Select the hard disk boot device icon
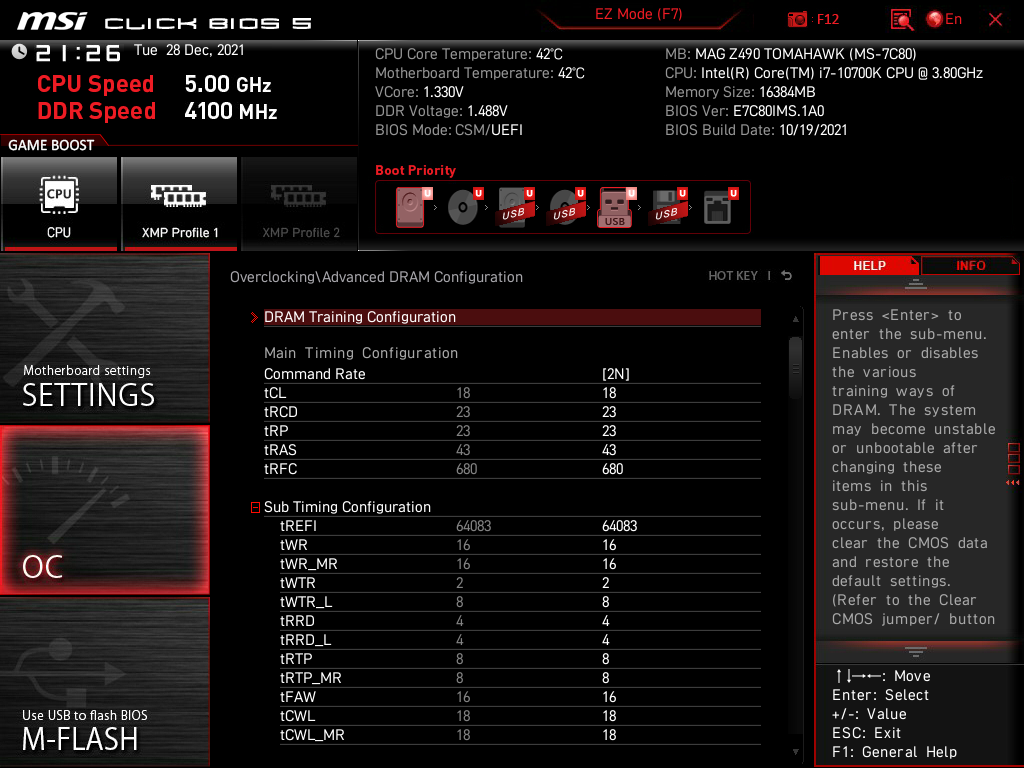 point(413,207)
